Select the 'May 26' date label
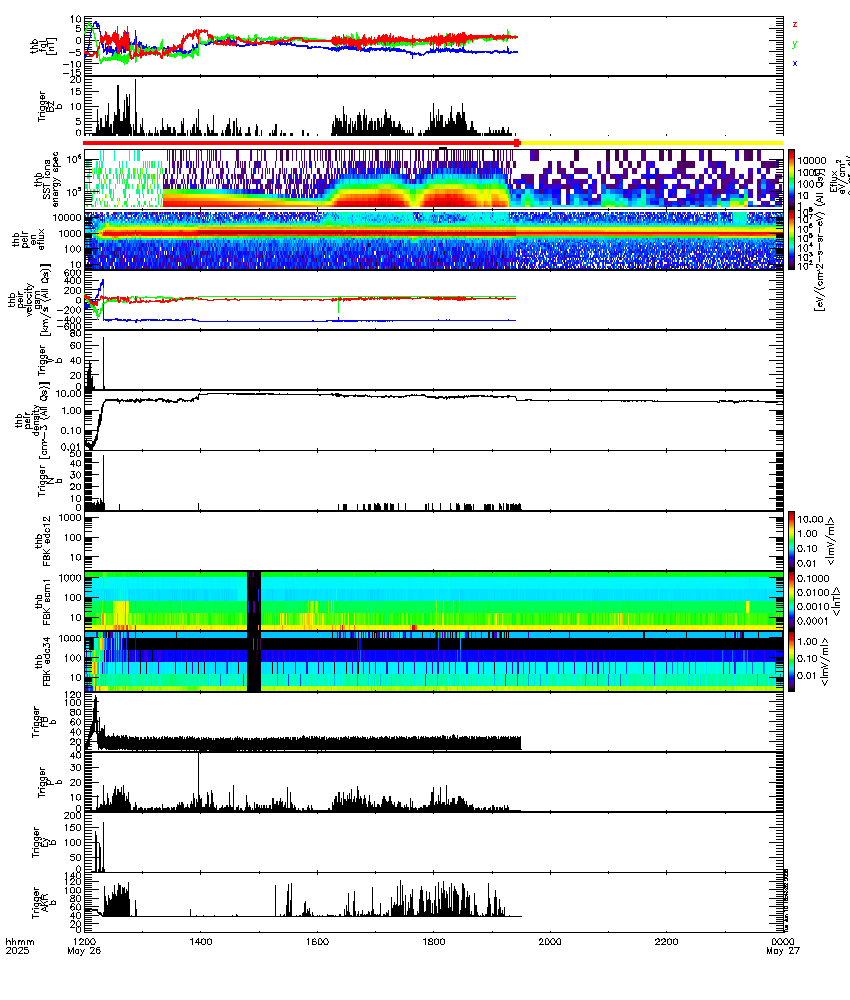This screenshot has height=1000, width=850. pyautogui.click(x=84, y=950)
